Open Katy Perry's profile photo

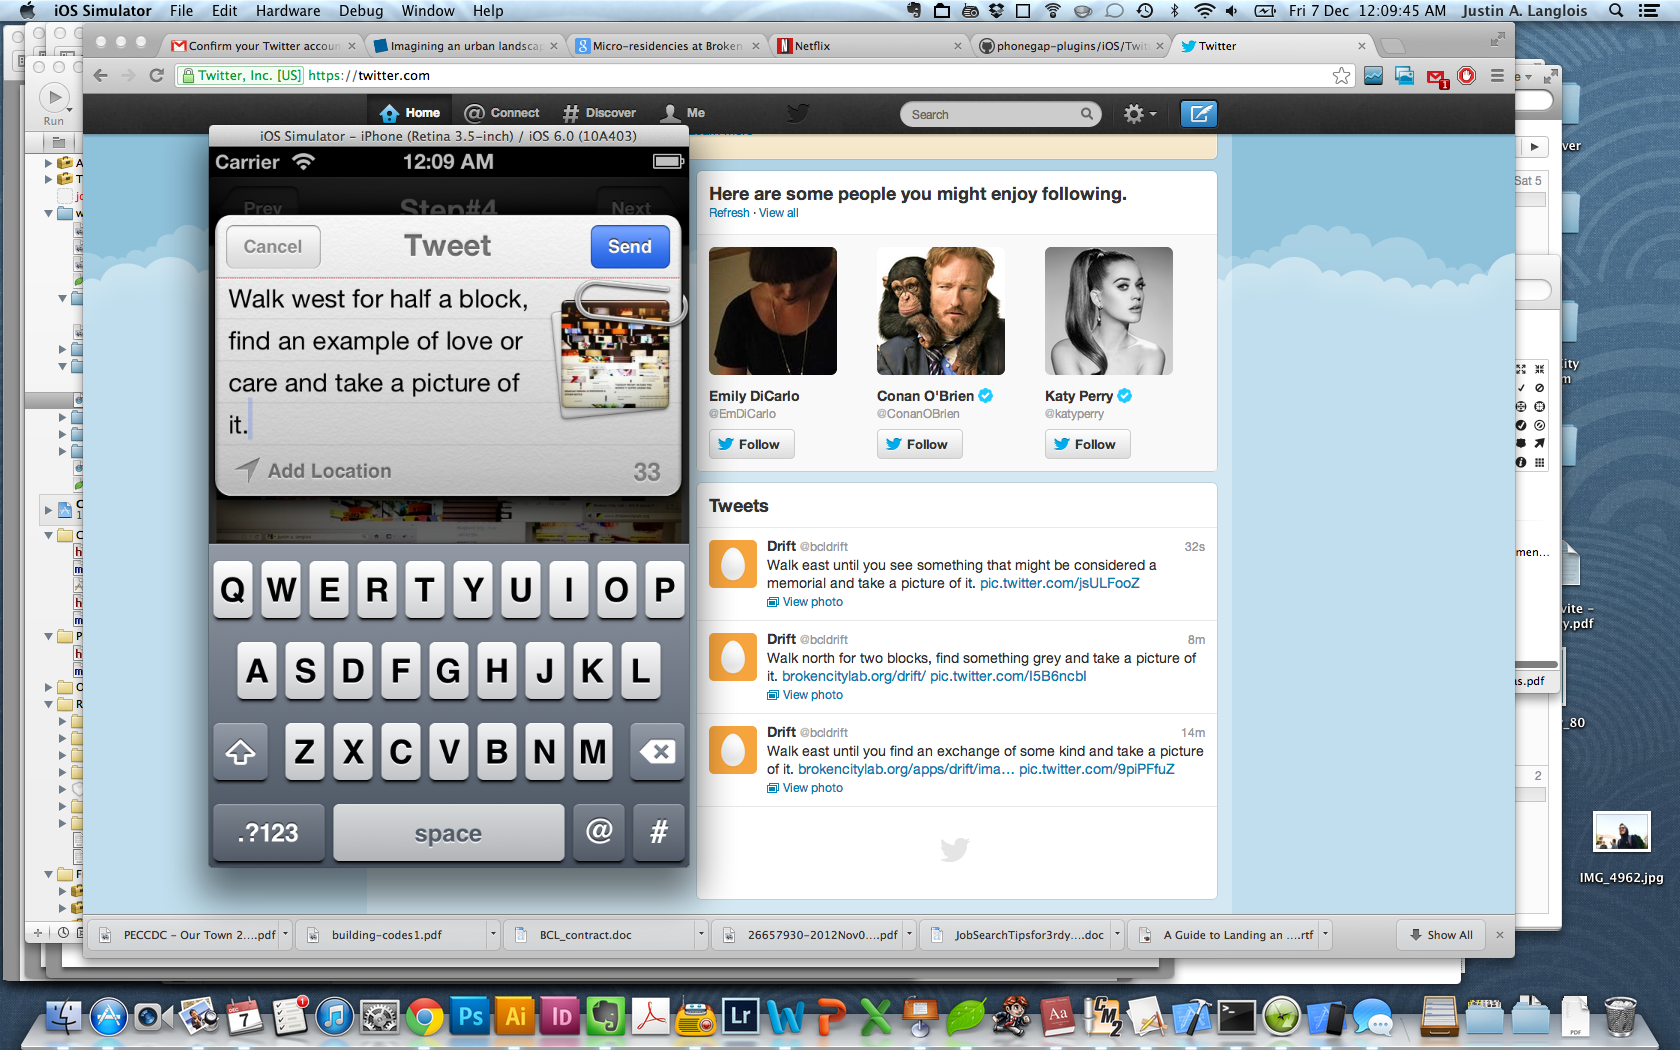1109,311
